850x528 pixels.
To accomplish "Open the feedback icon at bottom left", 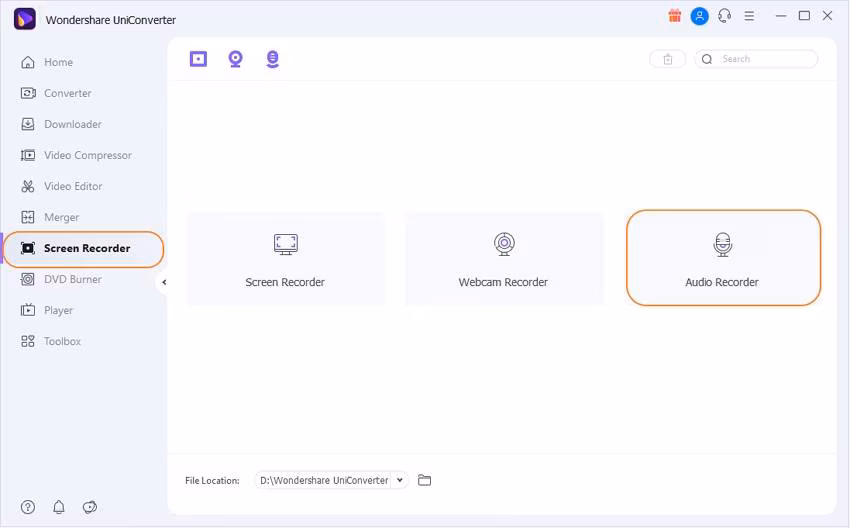I will pyautogui.click(x=89, y=507).
